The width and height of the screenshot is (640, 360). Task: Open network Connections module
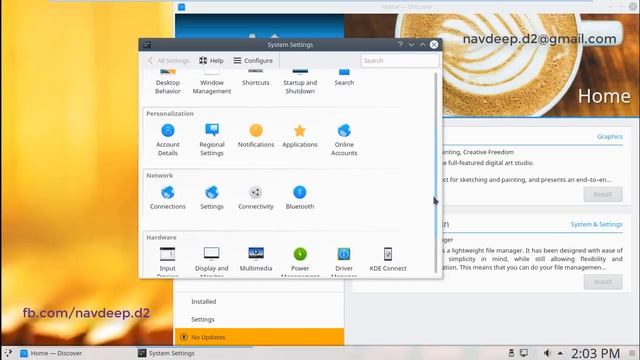coord(167,198)
